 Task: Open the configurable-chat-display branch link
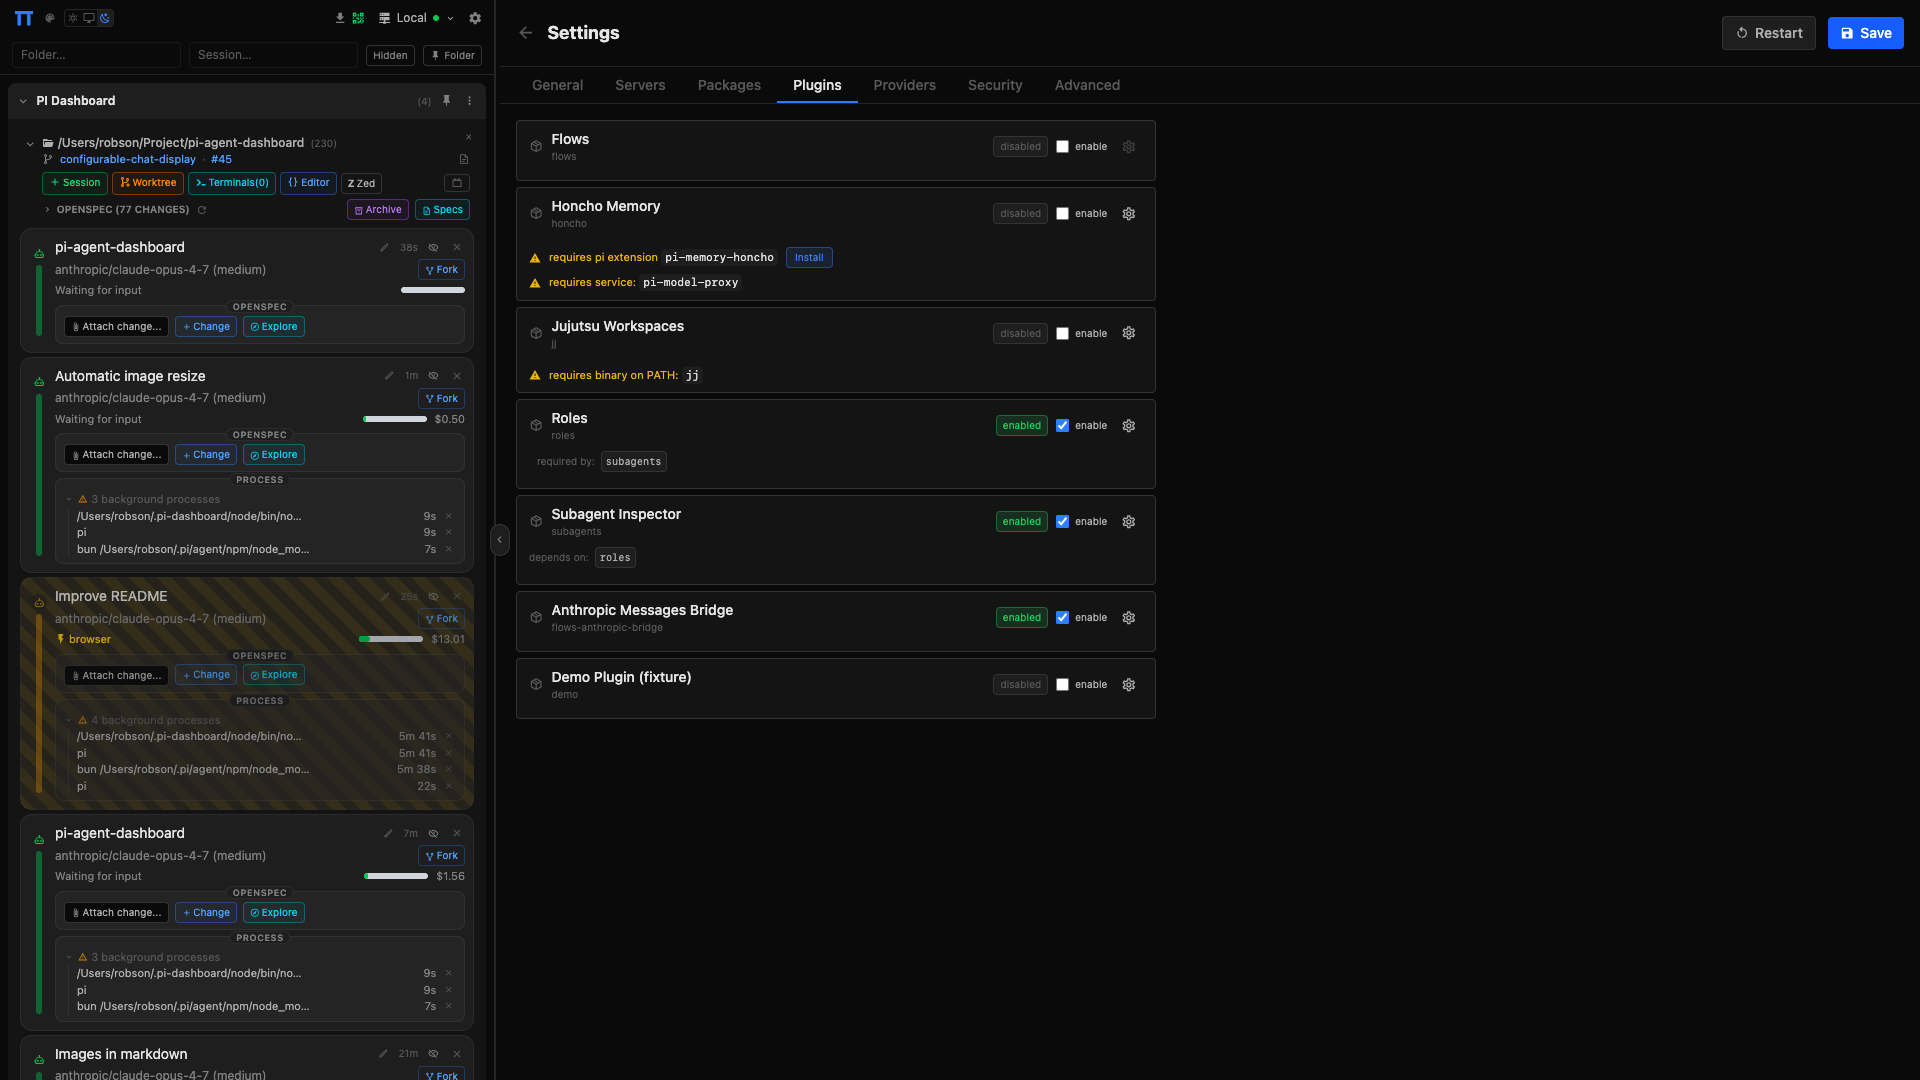point(128,160)
